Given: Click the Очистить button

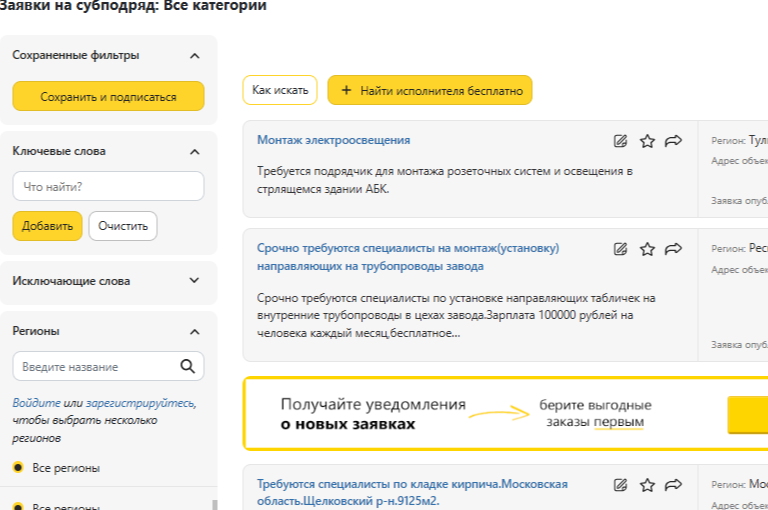Looking at the screenshot, I should click(123, 226).
